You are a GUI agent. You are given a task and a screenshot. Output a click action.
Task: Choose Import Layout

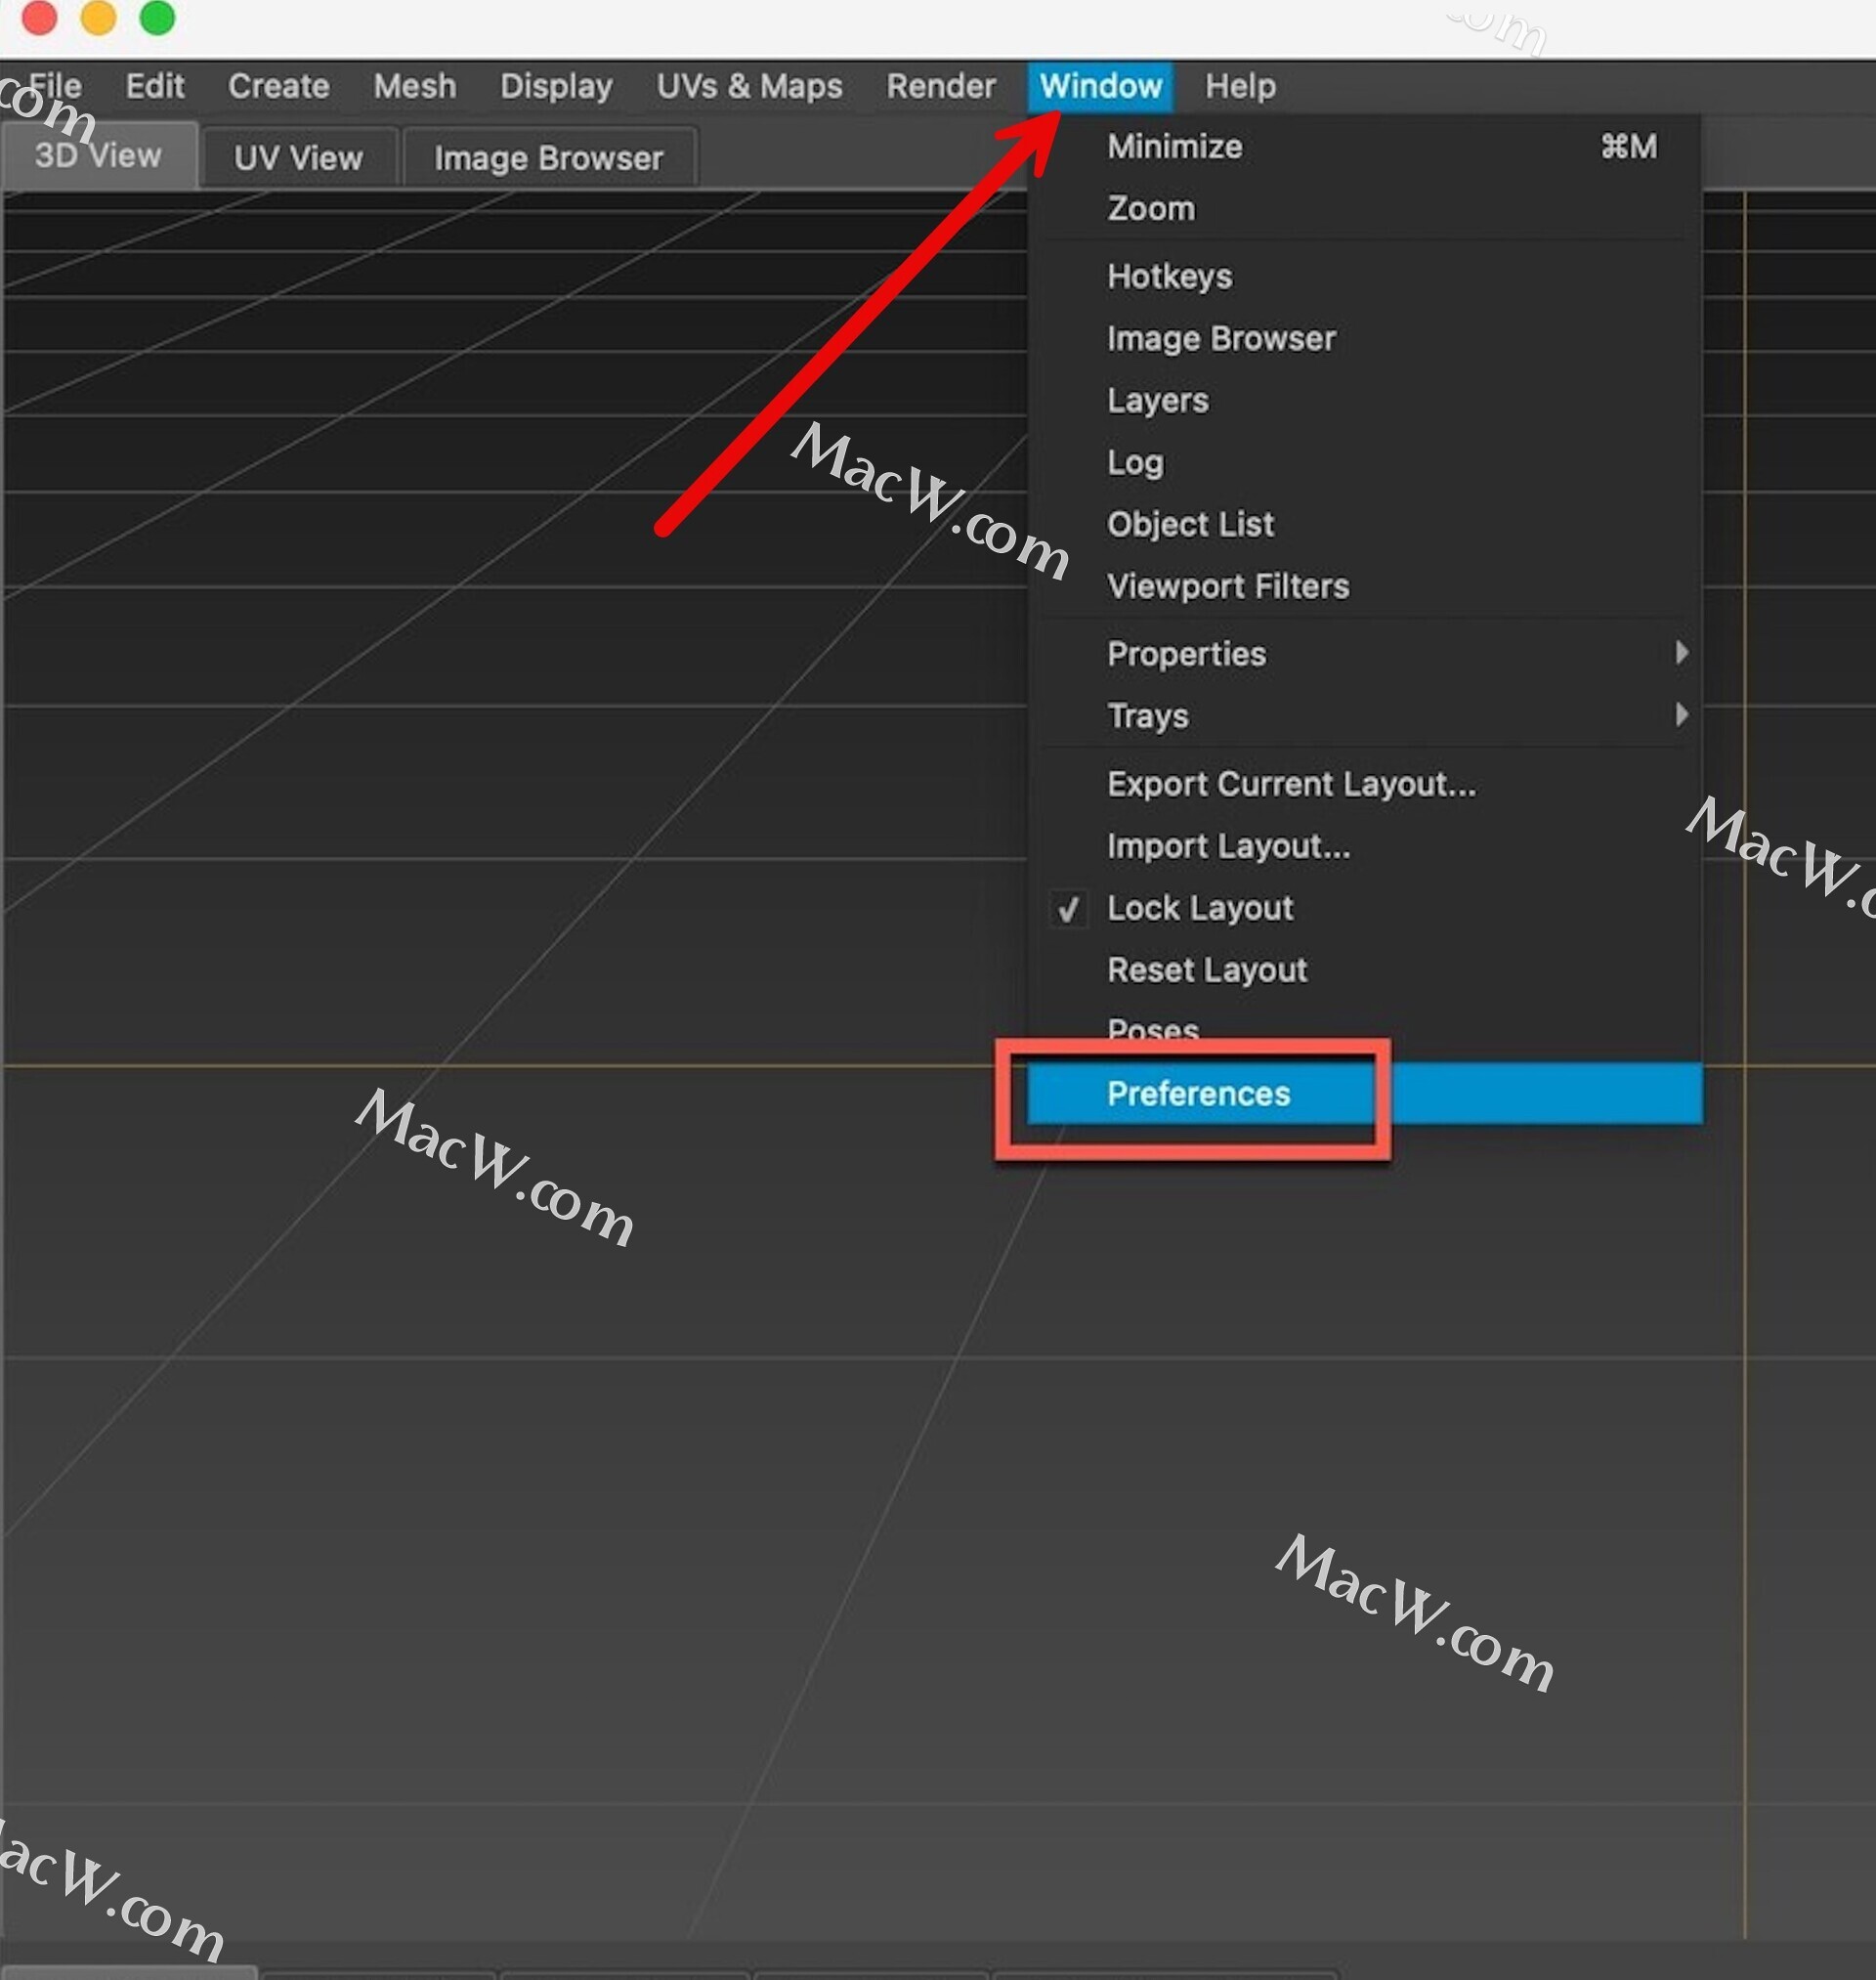1366,846
